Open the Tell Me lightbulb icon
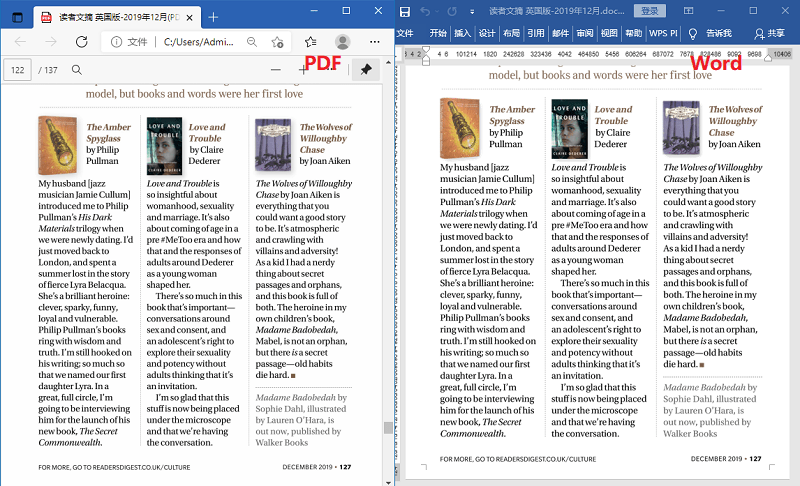The width and height of the screenshot is (800, 486). pos(692,33)
